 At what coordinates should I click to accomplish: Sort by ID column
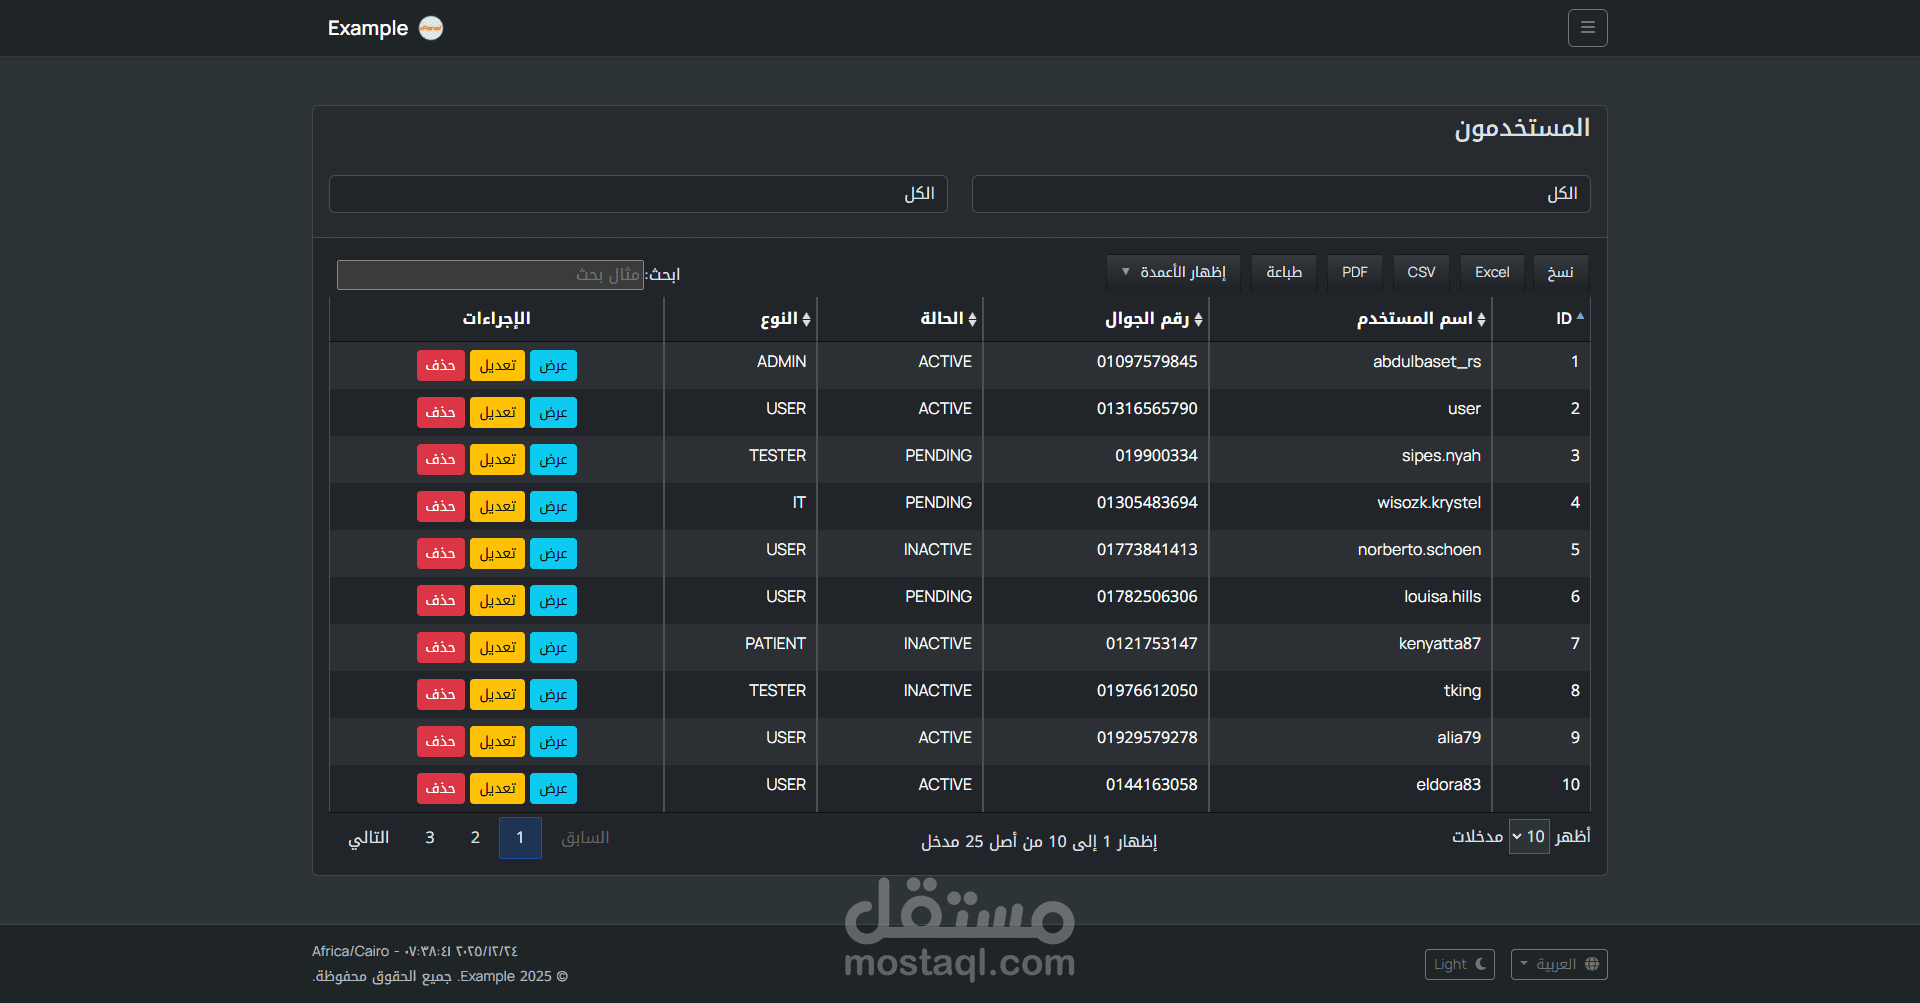(1541, 319)
